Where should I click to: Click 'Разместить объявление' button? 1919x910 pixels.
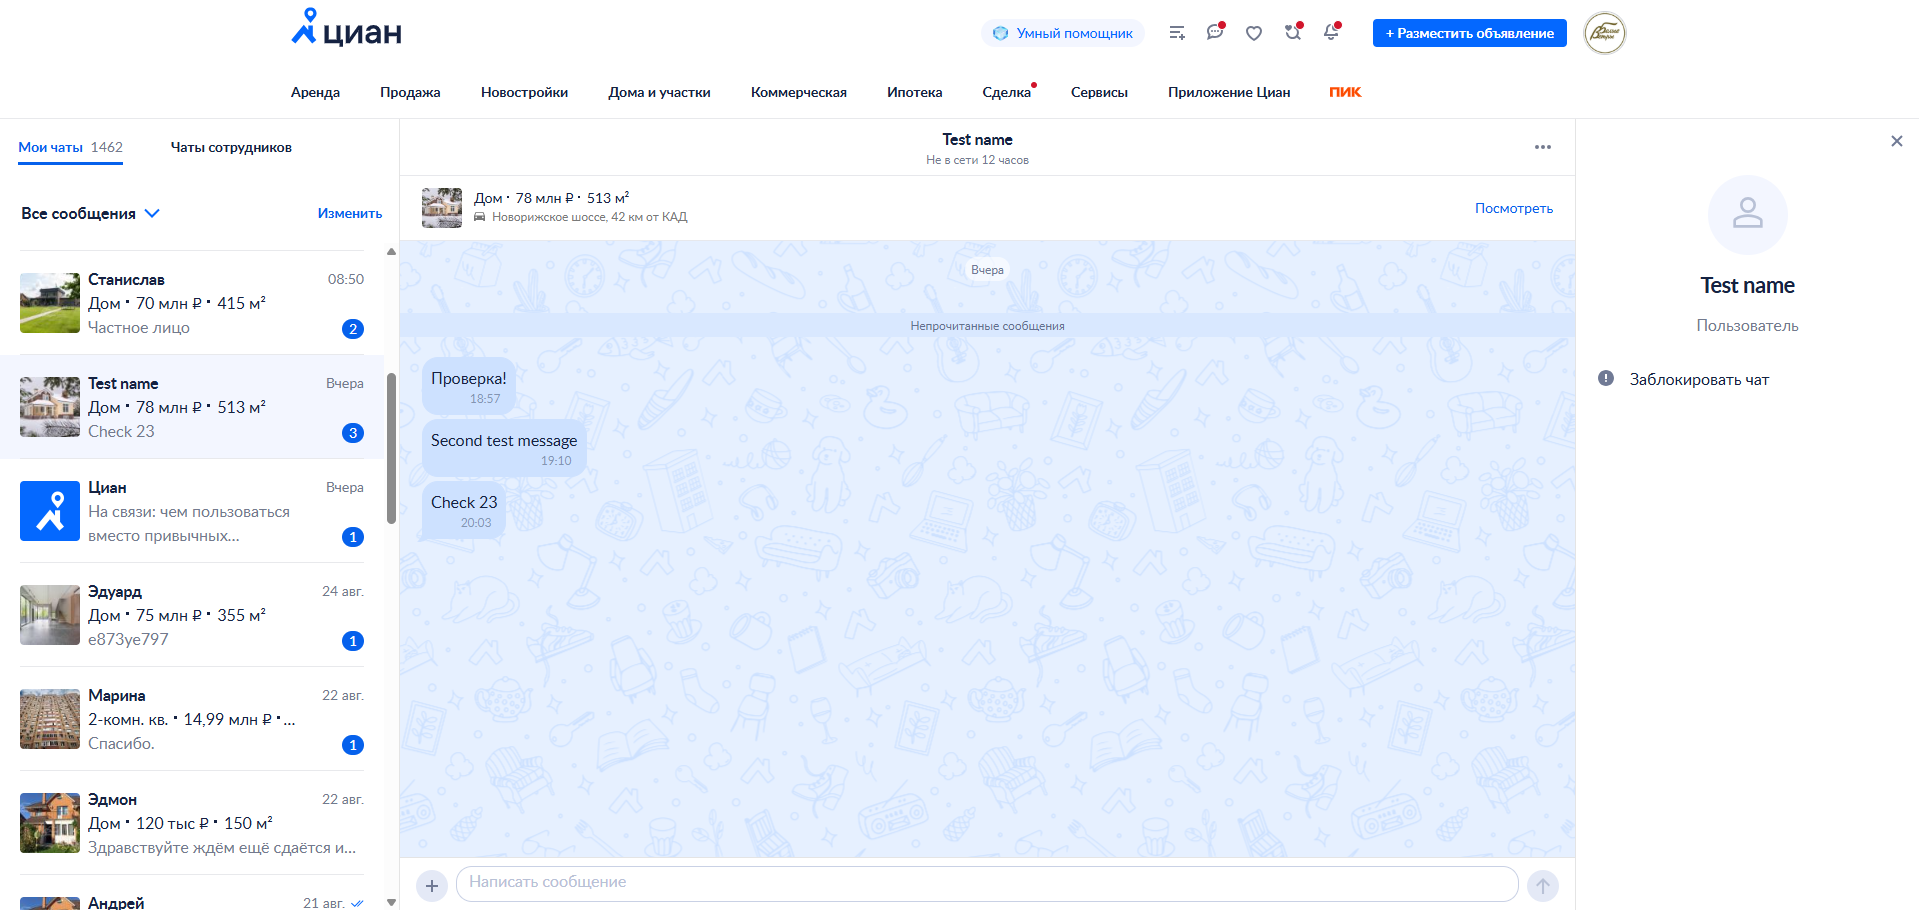click(x=1469, y=33)
